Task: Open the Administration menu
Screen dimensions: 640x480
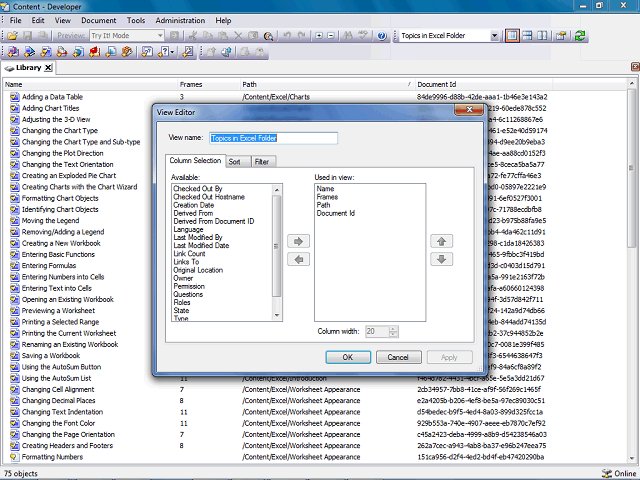Action: (x=180, y=20)
